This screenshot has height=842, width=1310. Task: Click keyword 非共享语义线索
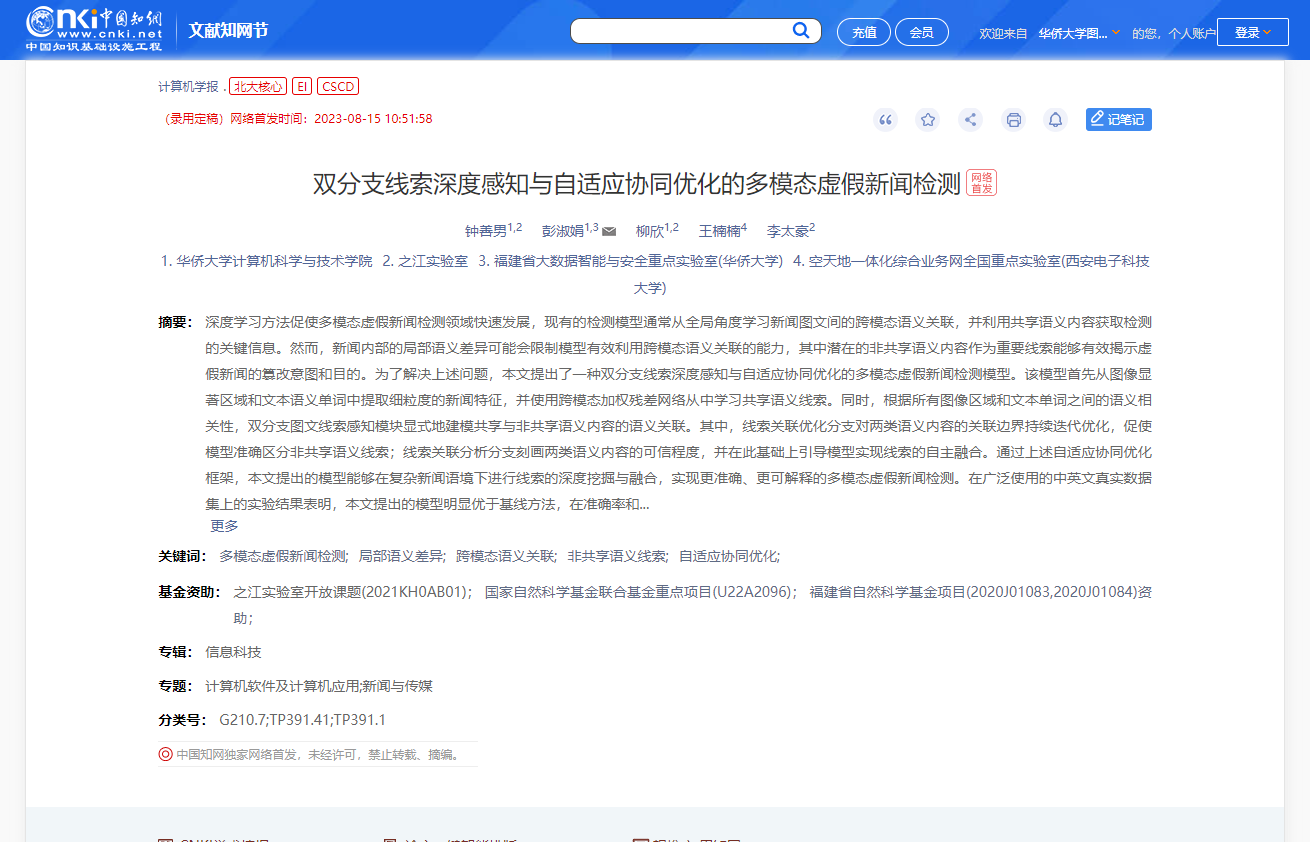[x=617, y=556]
